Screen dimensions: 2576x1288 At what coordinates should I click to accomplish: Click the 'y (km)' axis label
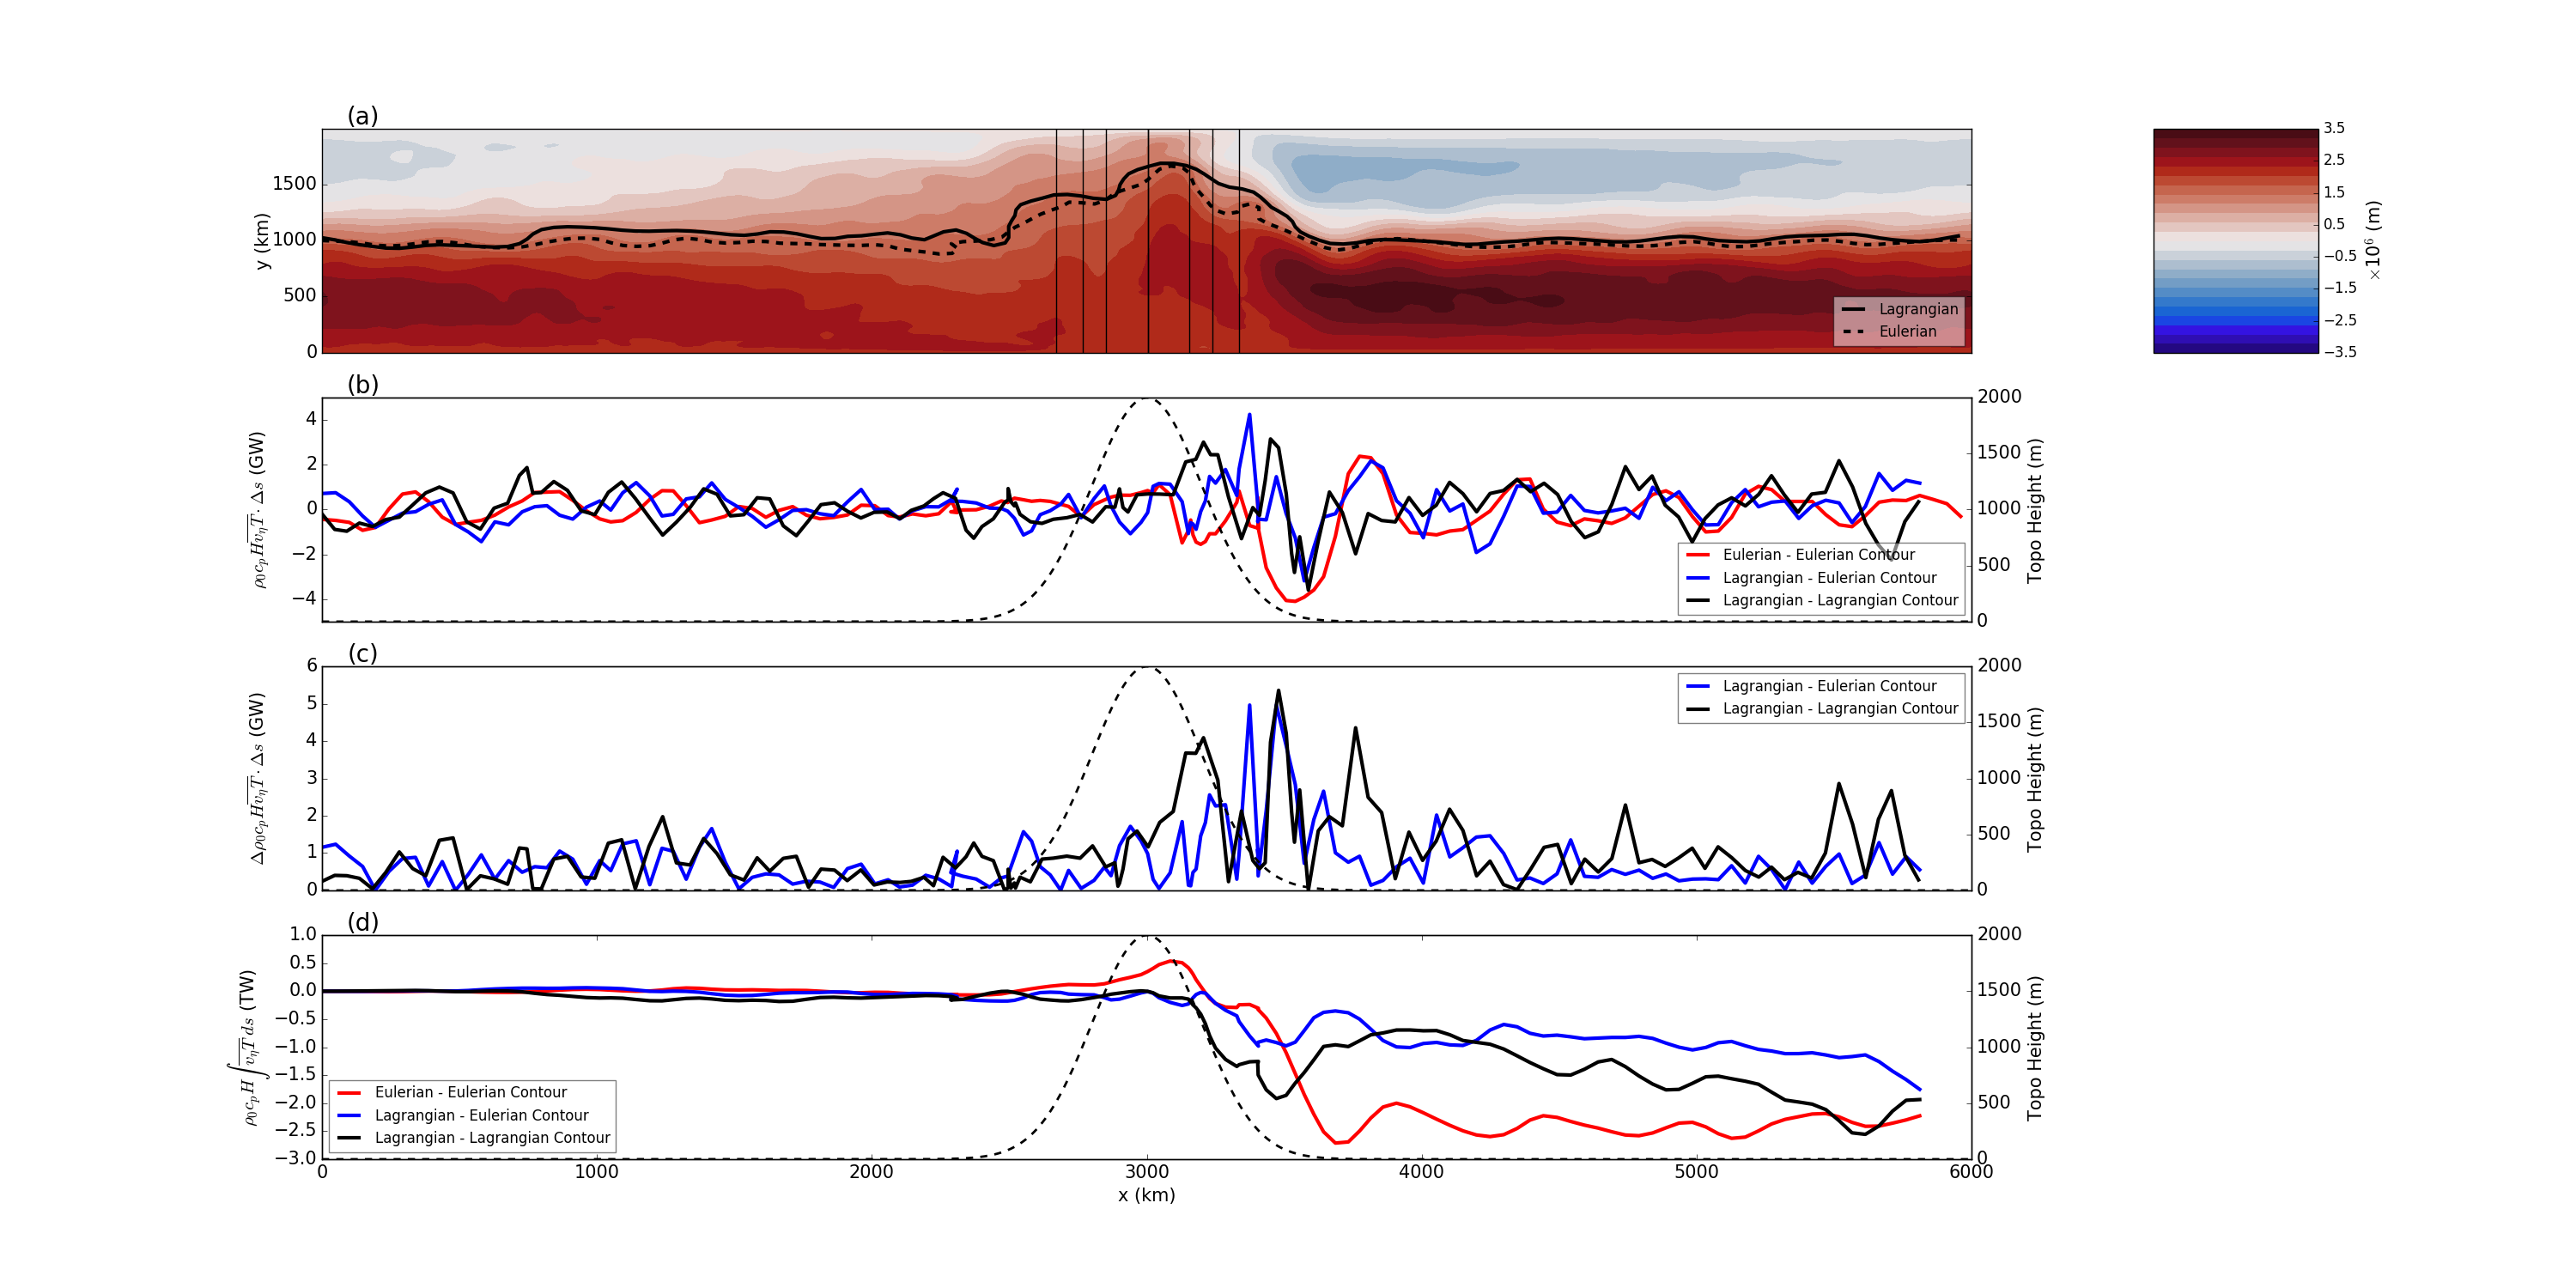262,241
